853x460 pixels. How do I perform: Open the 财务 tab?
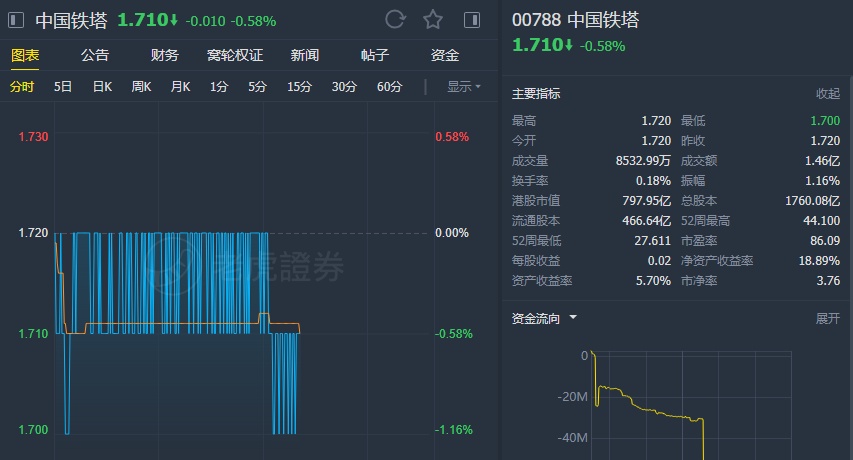click(165, 56)
